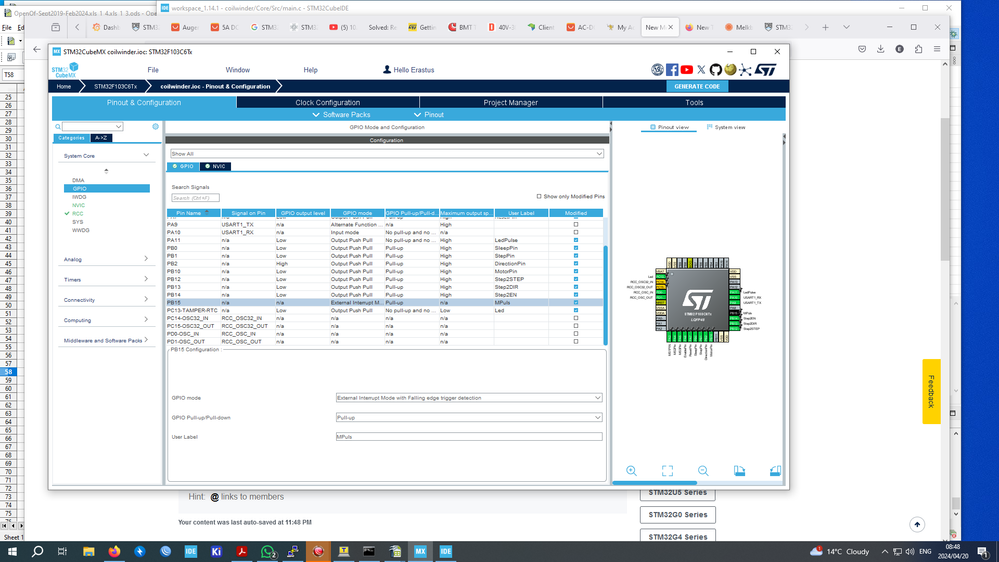Switch to the Project Manager tab
The width and height of the screenshot is (999, 562).
510,103
